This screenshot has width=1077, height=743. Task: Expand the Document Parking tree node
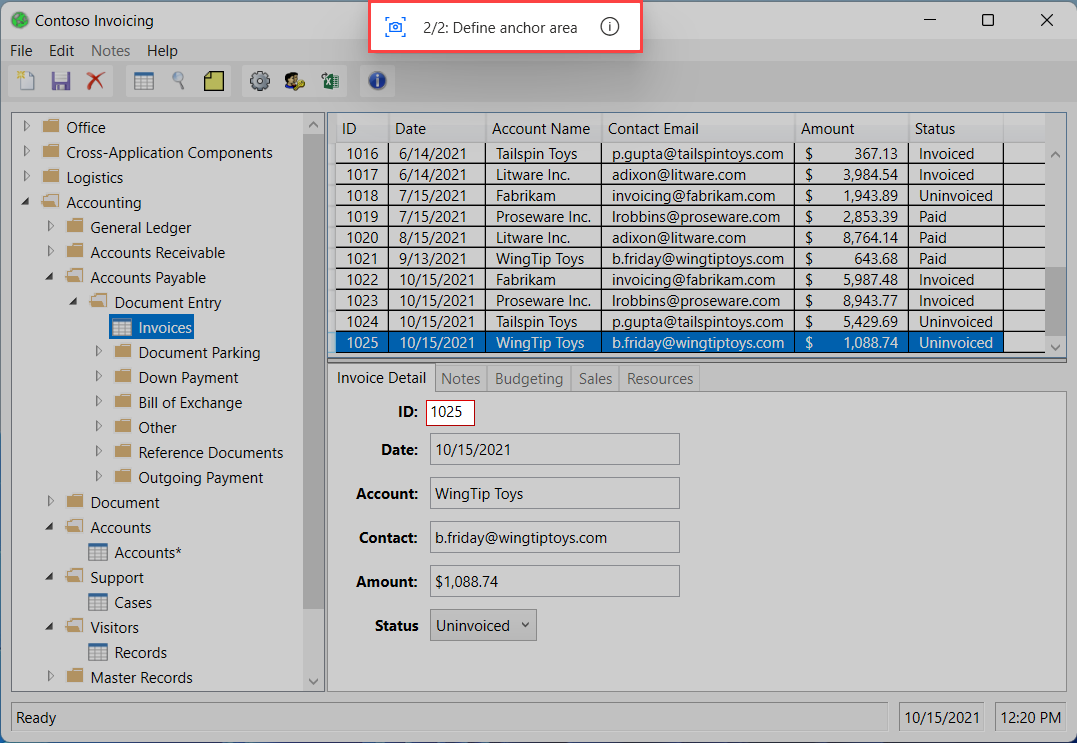point(98,352)
